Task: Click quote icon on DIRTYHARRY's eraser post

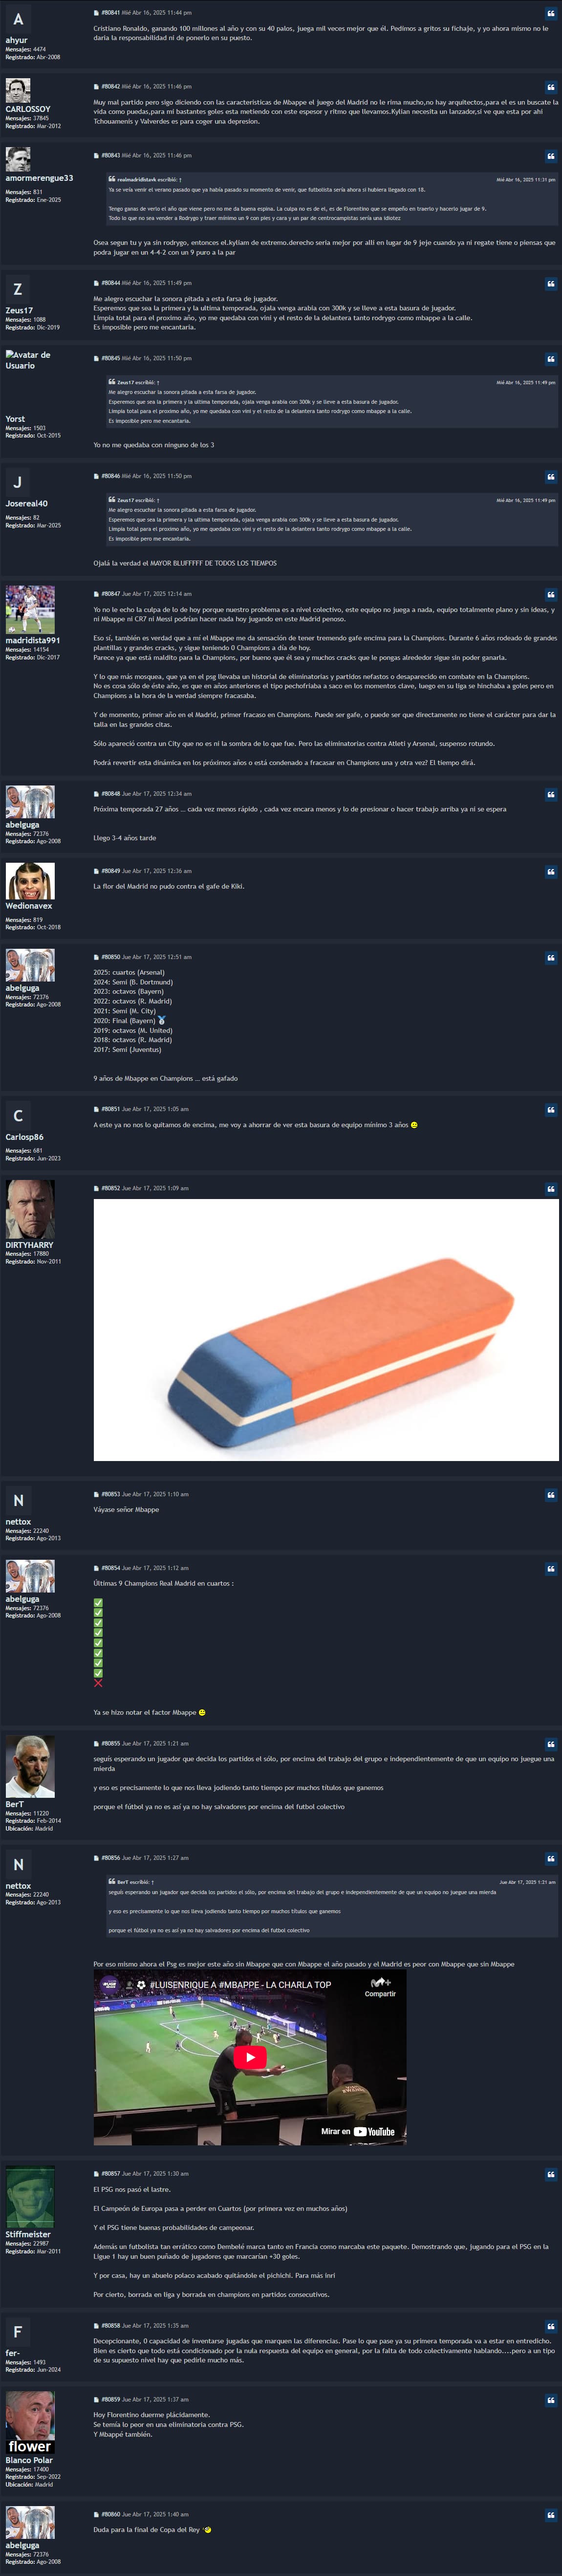Action: tap(551, 1189)
